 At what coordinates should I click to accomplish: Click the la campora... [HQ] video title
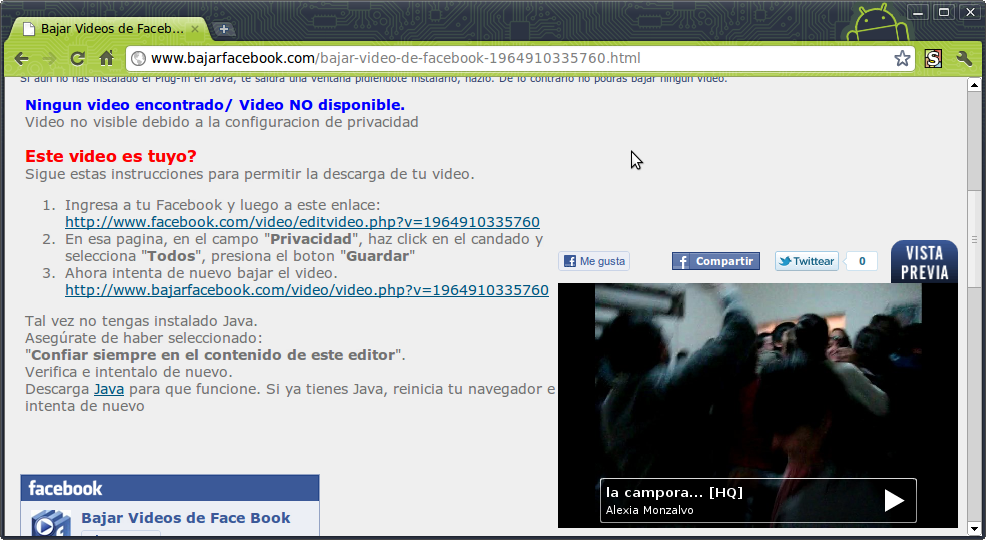(674, 492)
